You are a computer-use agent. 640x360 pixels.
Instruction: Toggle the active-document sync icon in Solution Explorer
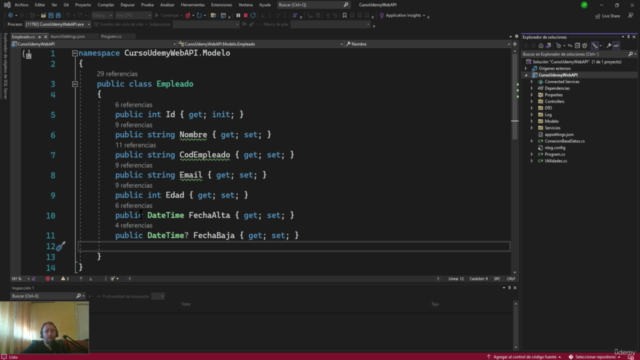coord(570,46)
